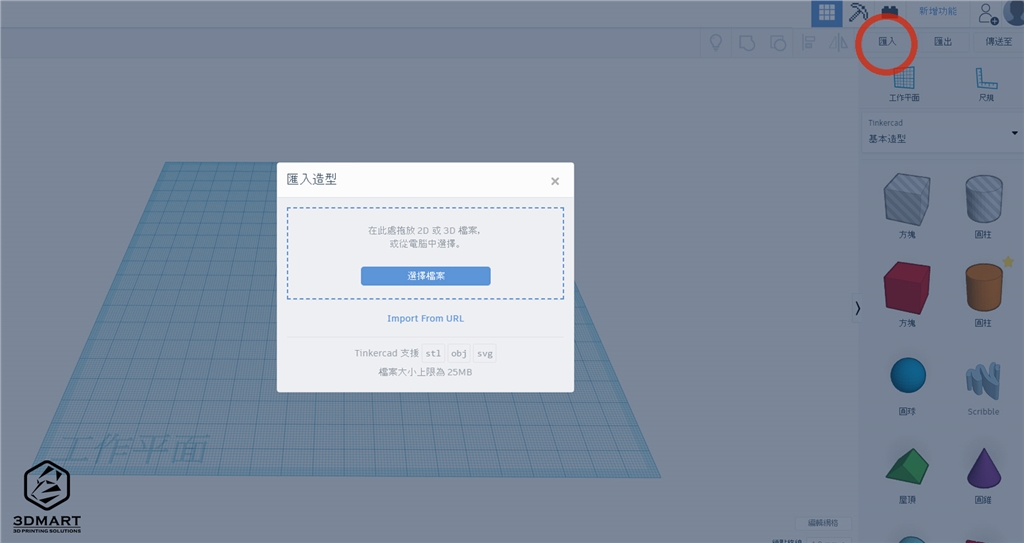Image resolution: width=1024 pixels, height=543 pixels.
Task: Click the 新增功能 link
Action: point(937,12)
